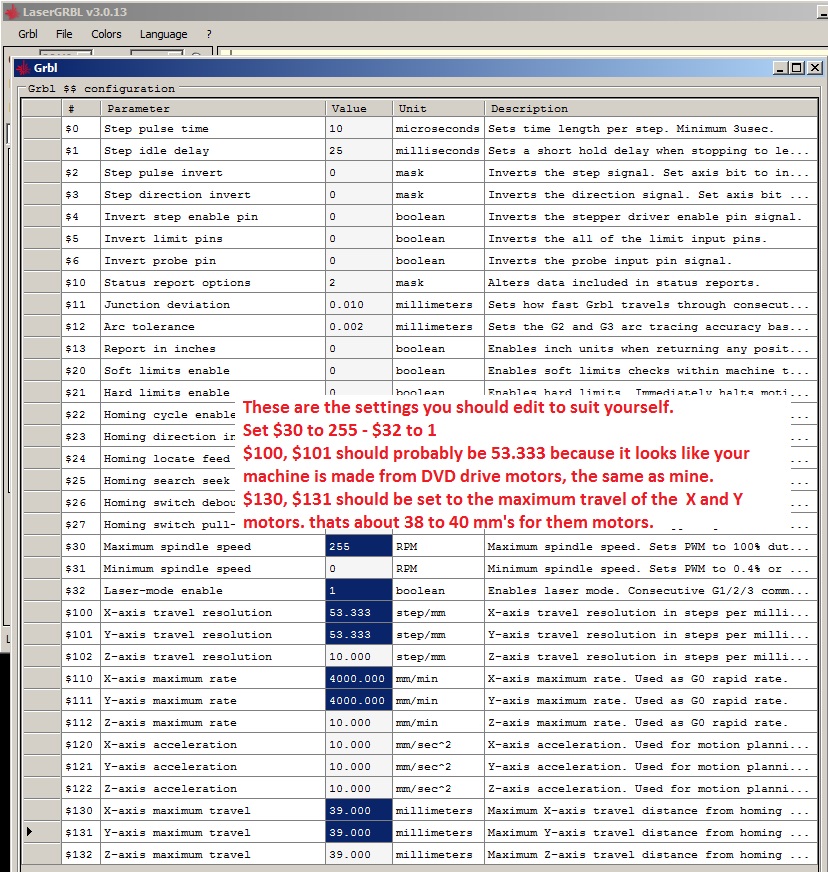The width and height of the screenshot is (828, 872).
Task: Click the LaserGRBL app icon in title bar
Action: 12,12
